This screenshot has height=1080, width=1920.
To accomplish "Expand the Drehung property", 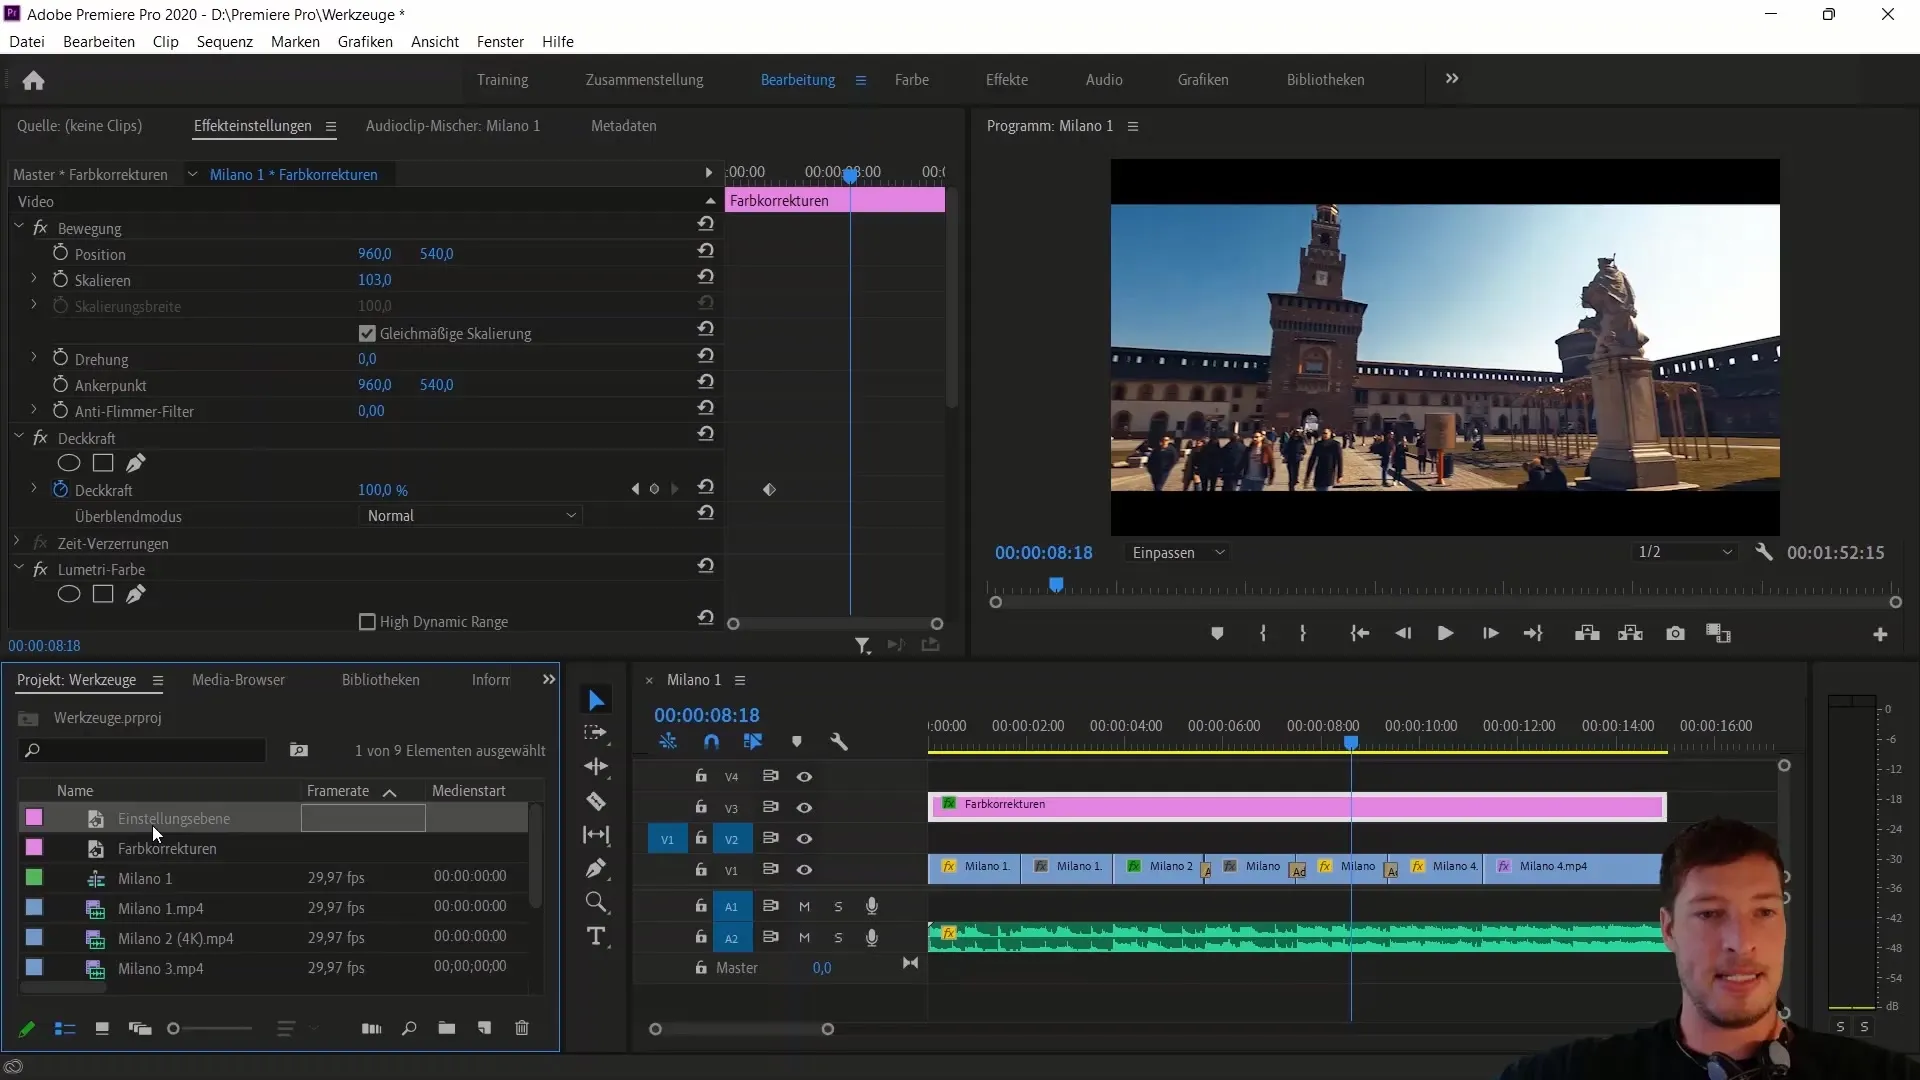I will coord(34,357).
